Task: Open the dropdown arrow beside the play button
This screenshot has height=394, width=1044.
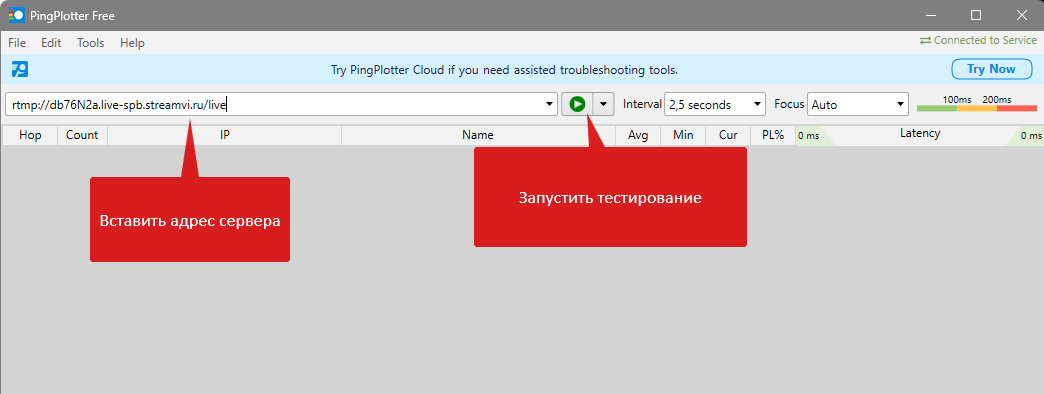Action: 603,104
